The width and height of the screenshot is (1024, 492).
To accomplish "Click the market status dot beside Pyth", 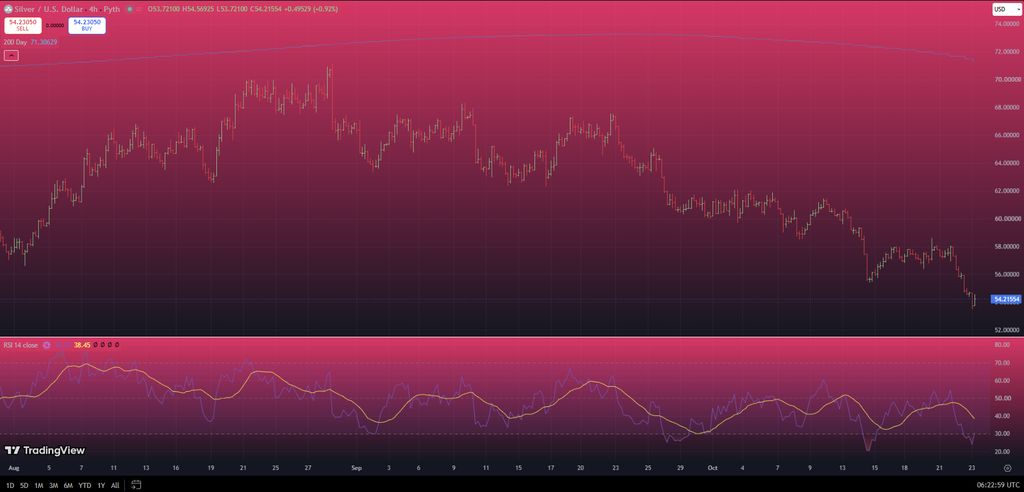I will 129,10.
